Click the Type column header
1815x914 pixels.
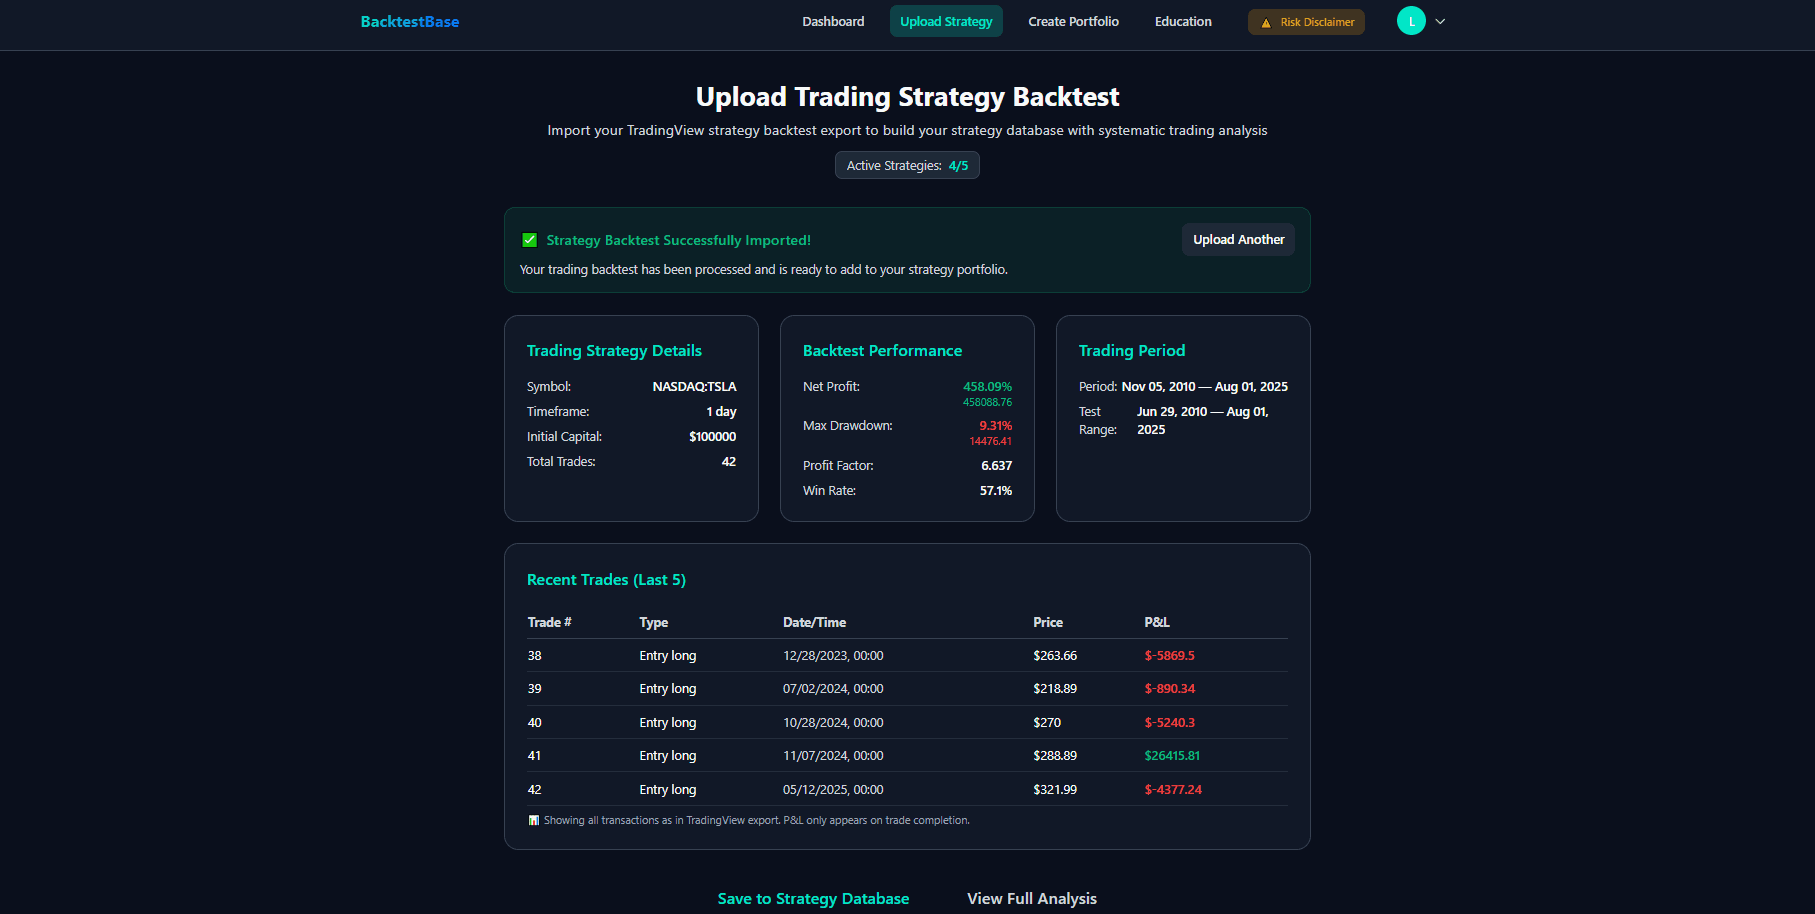(x=653, y=622)
